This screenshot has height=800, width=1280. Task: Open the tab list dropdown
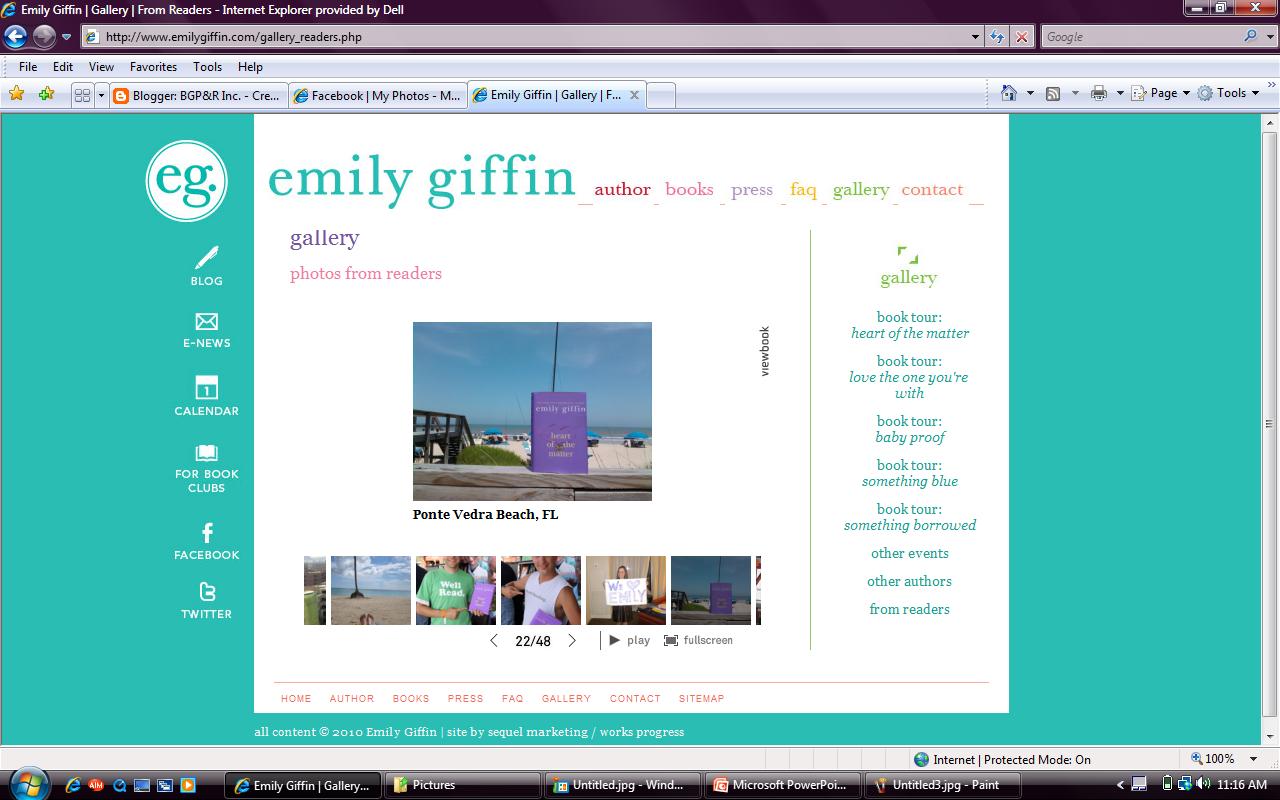[100, 95]
